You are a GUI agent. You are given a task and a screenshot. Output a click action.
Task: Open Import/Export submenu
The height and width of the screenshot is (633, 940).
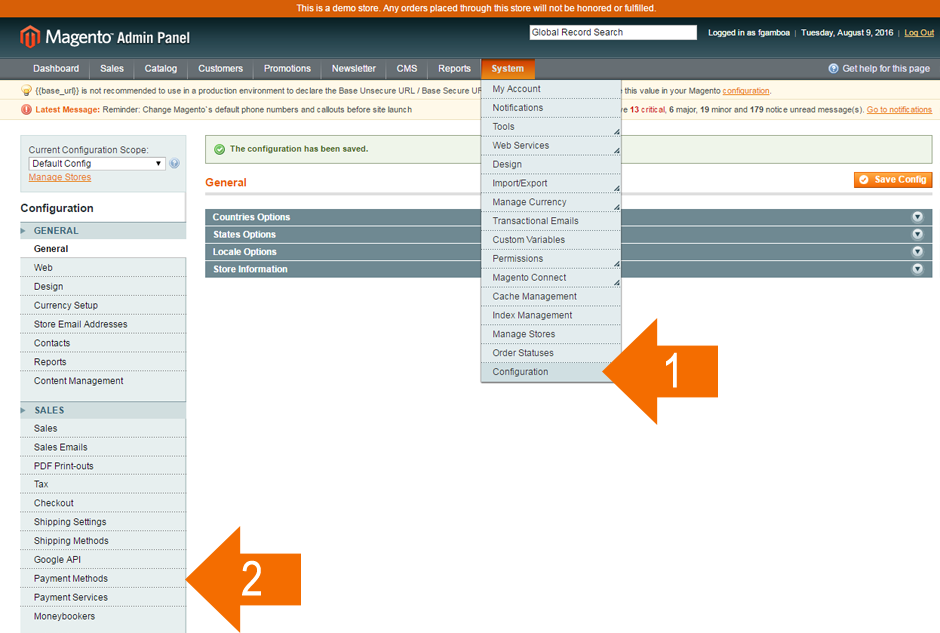click(551, 183)
